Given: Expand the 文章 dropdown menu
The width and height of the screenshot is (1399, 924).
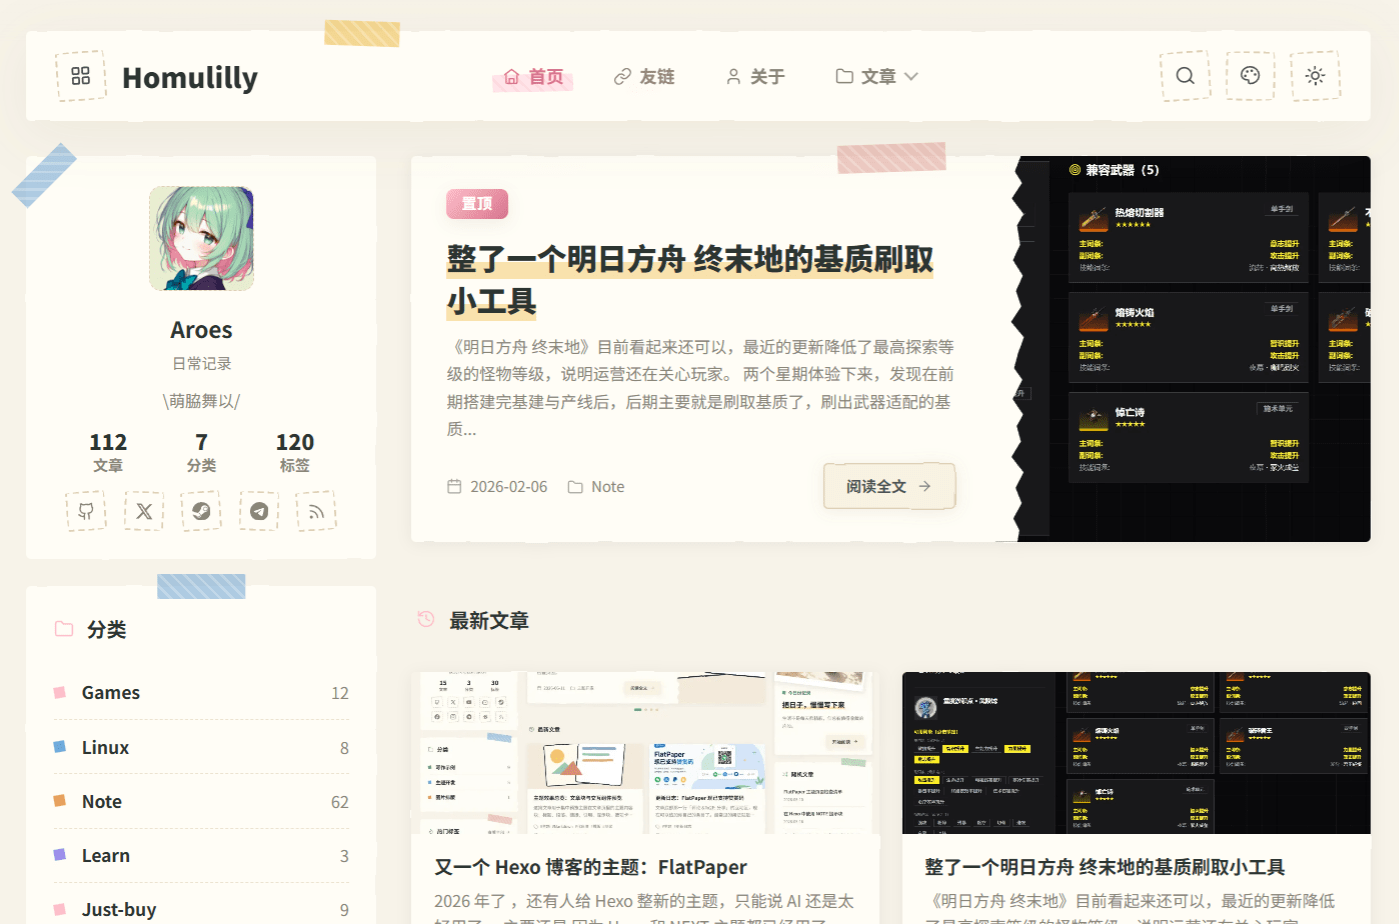Looking at the screenshot, I should [877, 77].
